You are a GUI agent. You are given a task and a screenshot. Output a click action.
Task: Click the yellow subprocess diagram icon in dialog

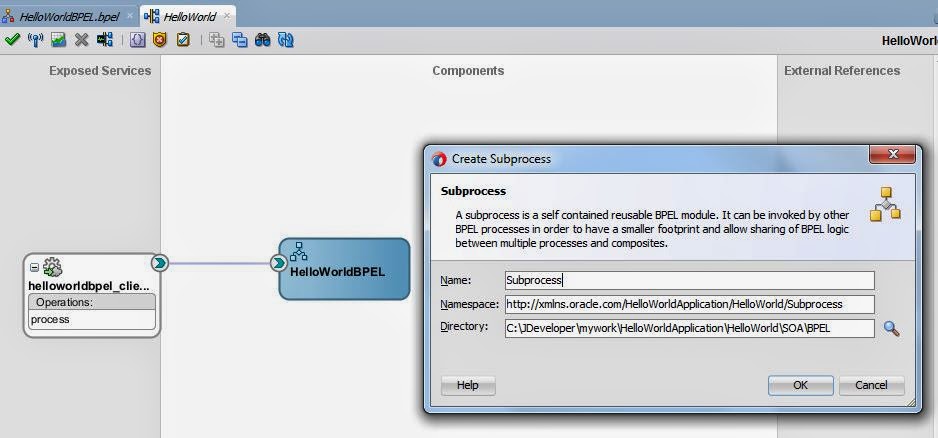click(x=885, y=204)
